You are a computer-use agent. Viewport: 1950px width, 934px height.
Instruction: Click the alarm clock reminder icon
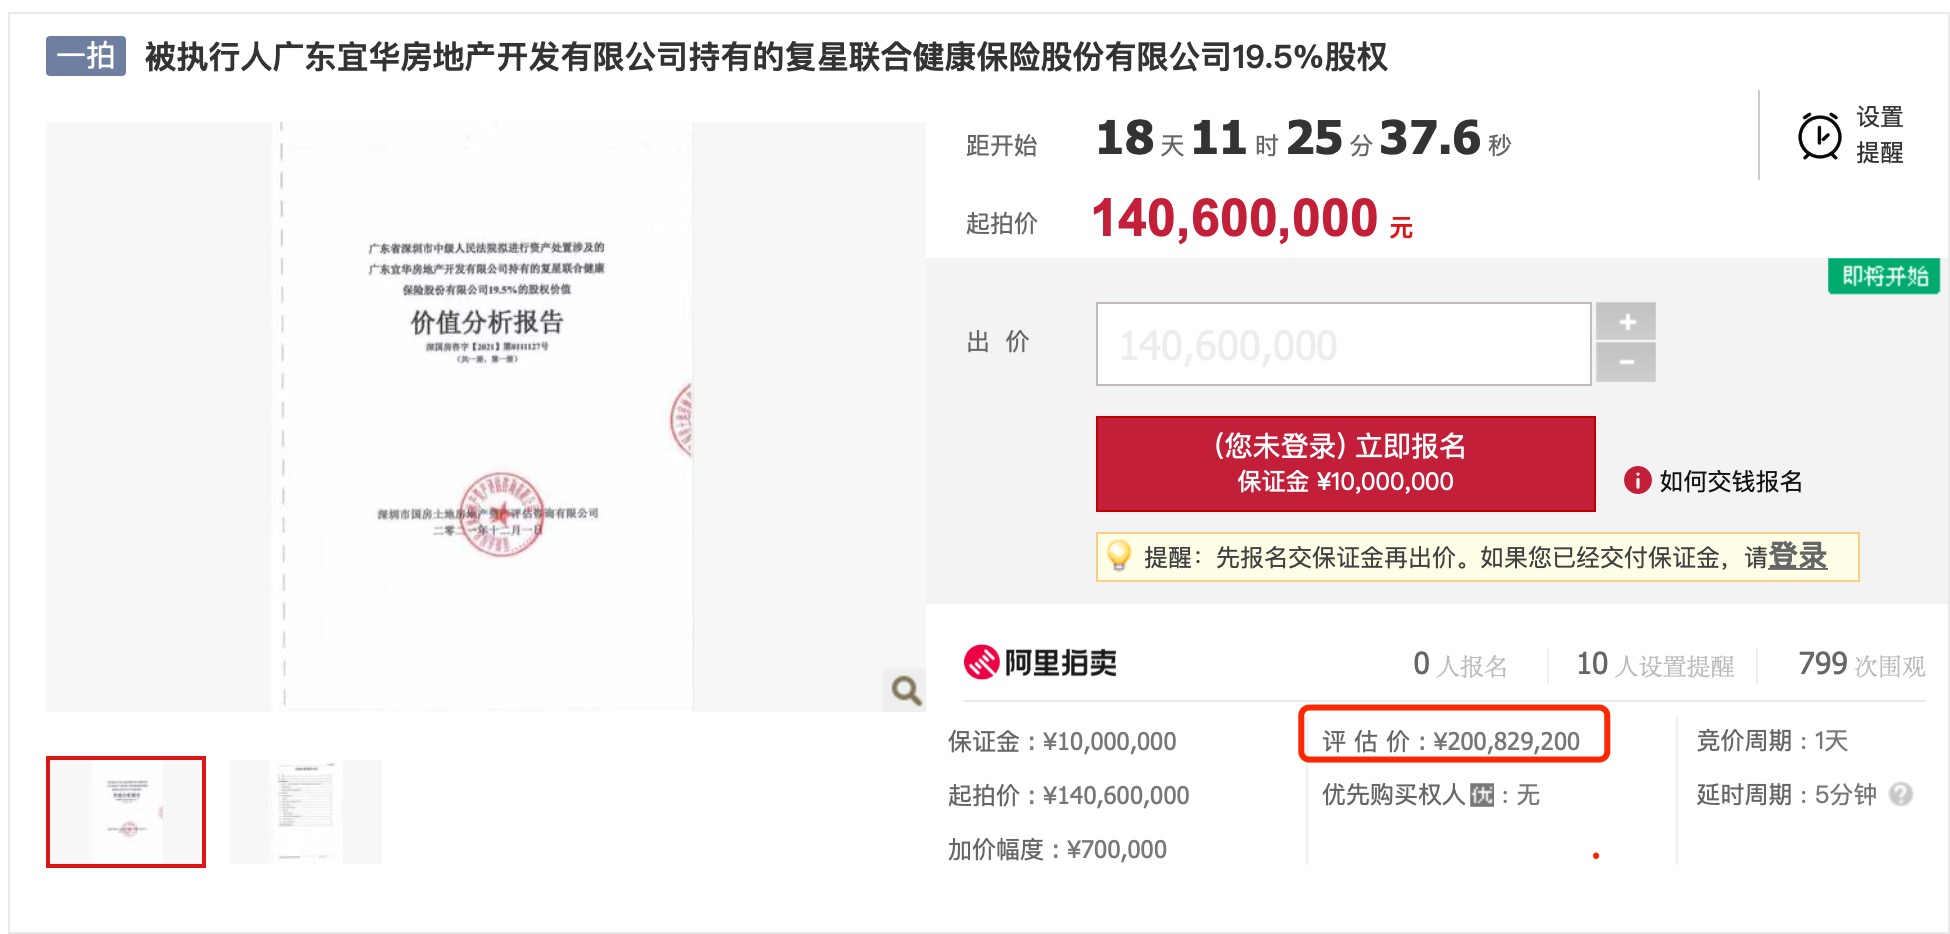(1819, 136)
